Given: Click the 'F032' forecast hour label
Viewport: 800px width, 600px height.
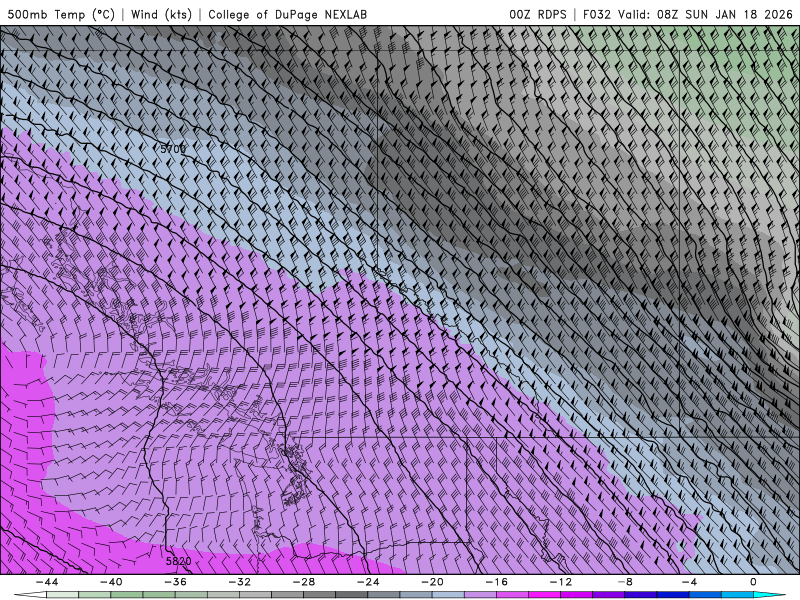Looking at the screenshot, I should coord(596,14).
